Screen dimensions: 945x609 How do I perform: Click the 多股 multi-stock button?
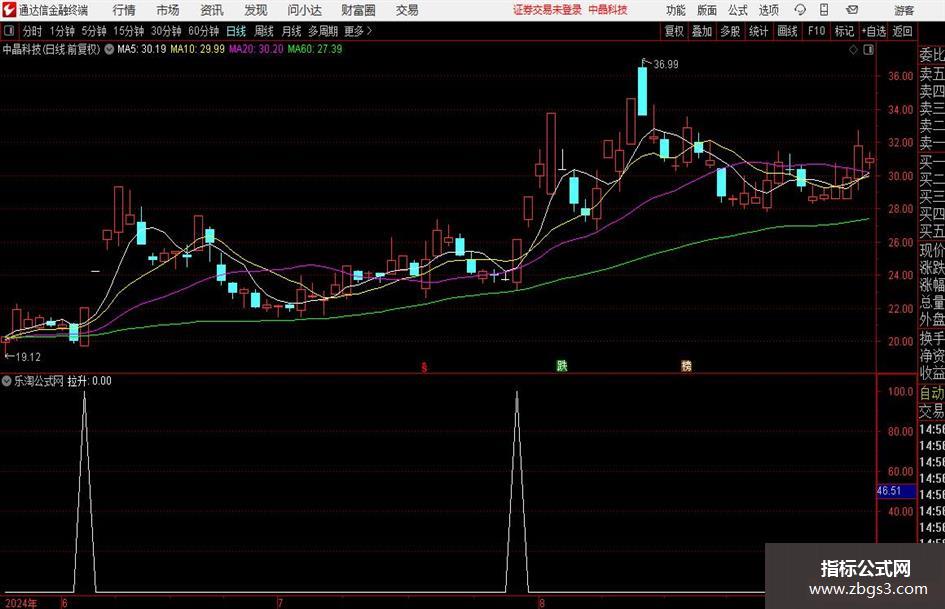(730, 31)
